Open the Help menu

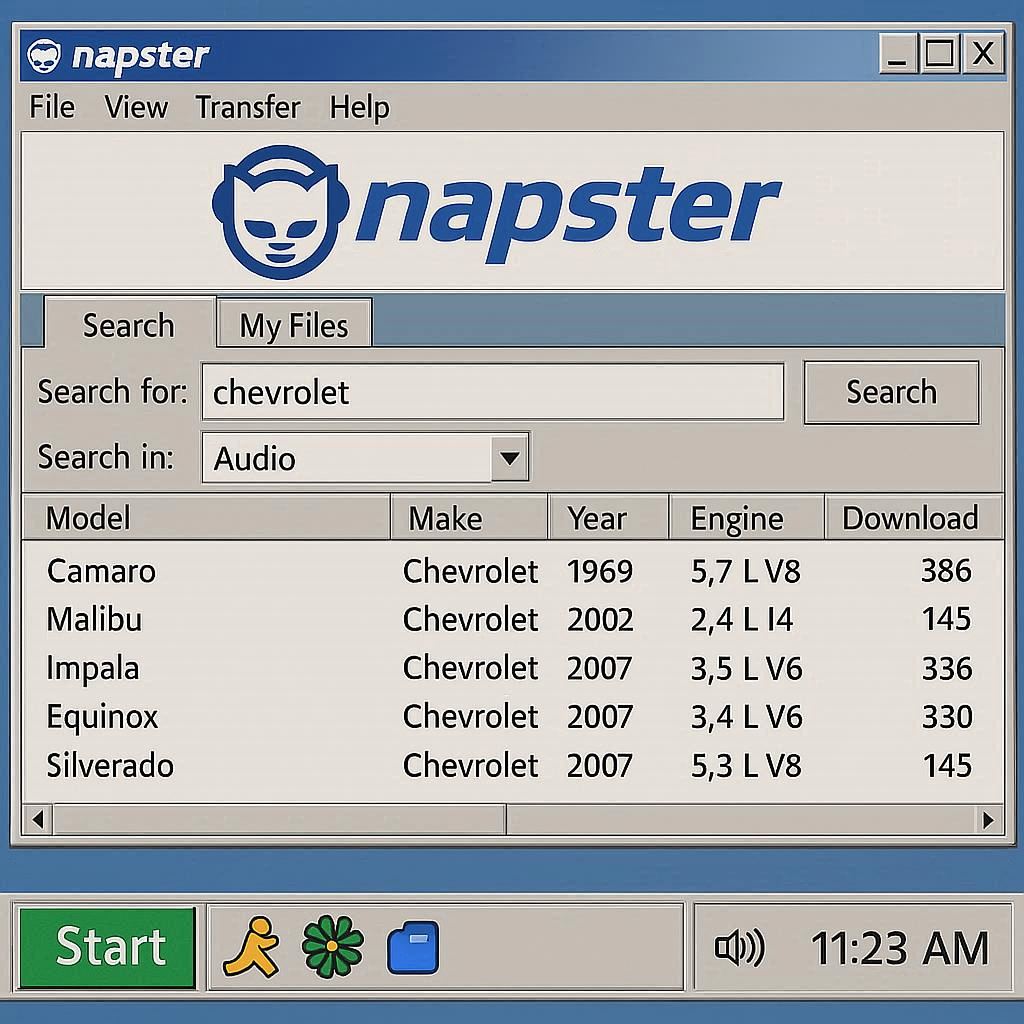click(359, 107)
